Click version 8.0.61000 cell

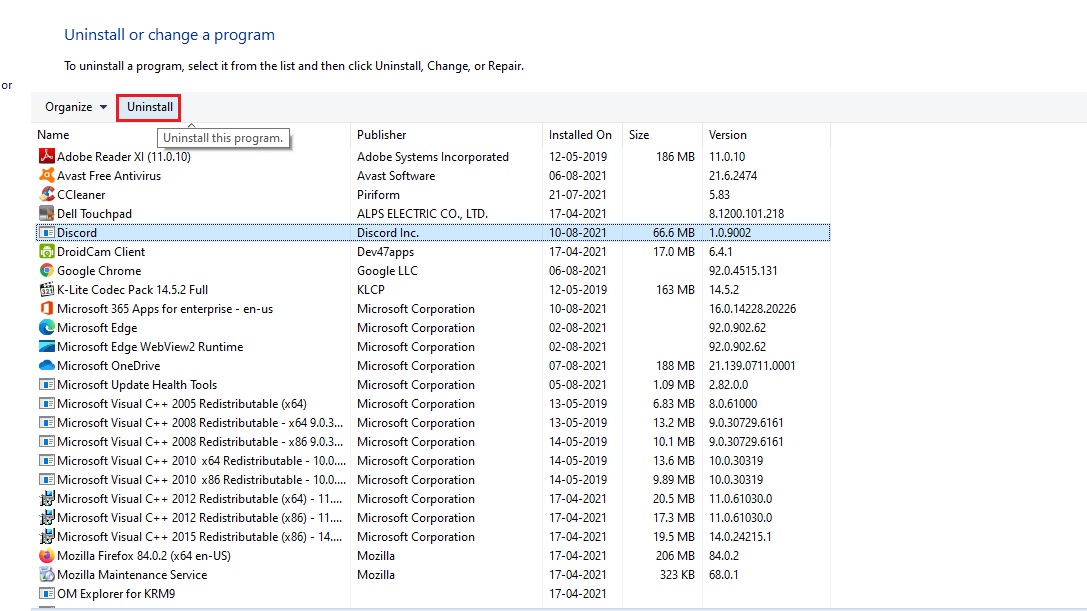coord(733,404)
